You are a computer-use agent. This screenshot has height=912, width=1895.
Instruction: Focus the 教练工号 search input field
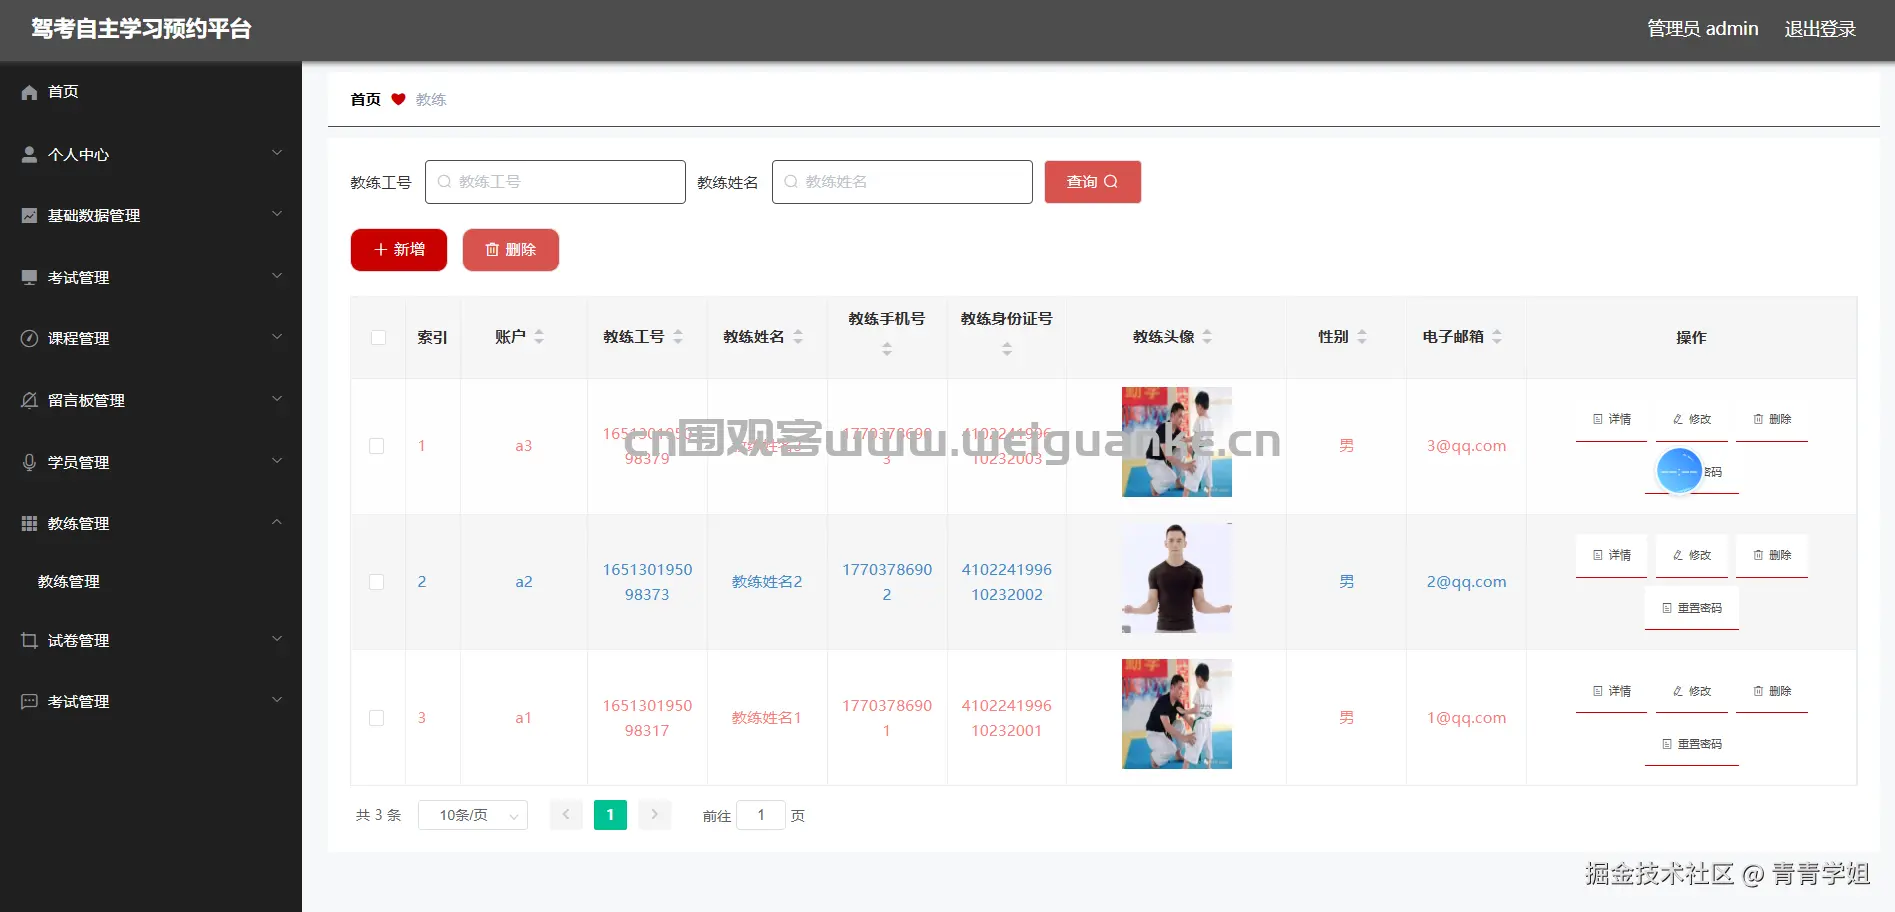[555, 182]
